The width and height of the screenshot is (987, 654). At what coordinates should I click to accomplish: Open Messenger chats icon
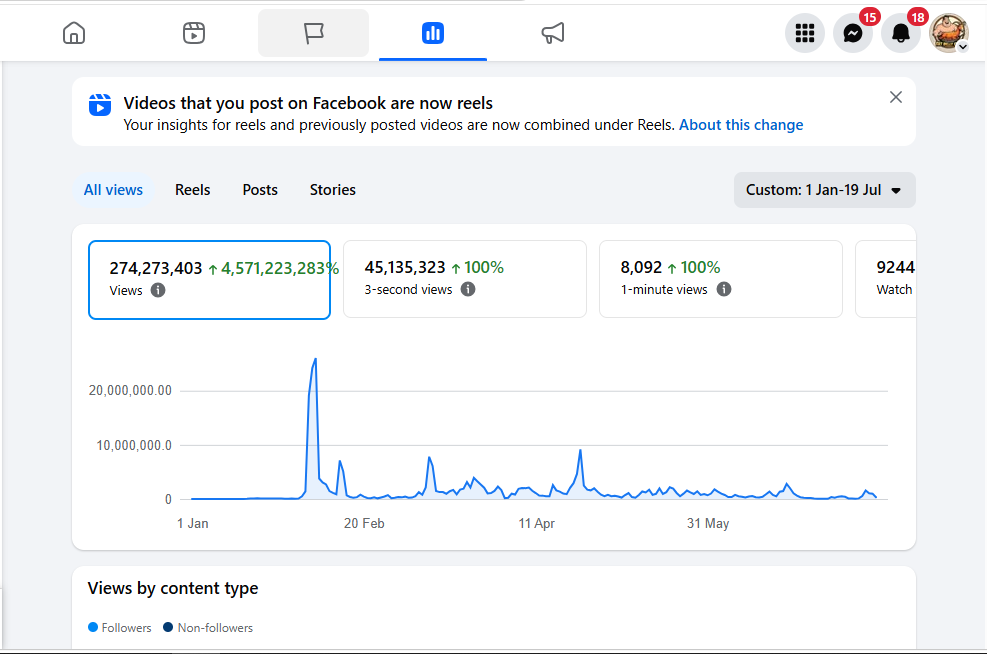(x=853, y=33)
